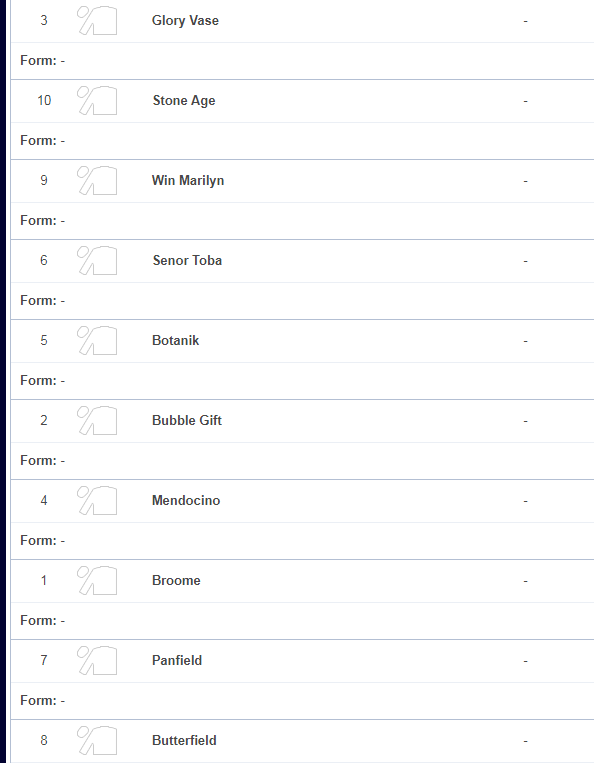Click the jockey silks icon for Senor Toba
The width and height of the screenshot is (594, 763).
coord(97,260)
